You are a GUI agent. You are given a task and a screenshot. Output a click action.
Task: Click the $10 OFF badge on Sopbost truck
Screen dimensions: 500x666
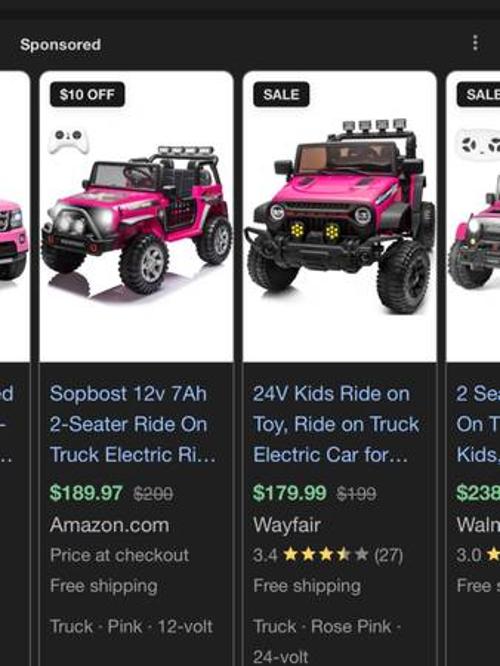click(87, 94)
